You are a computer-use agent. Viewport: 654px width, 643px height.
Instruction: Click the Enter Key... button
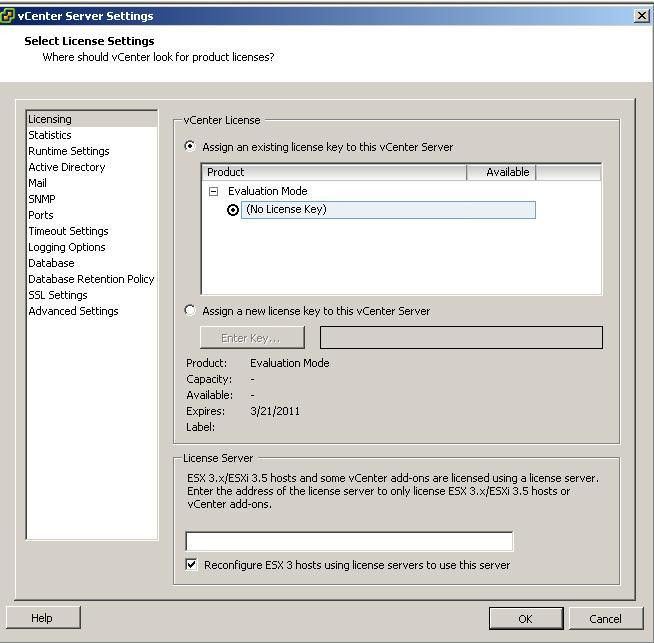tap(252, 337)
